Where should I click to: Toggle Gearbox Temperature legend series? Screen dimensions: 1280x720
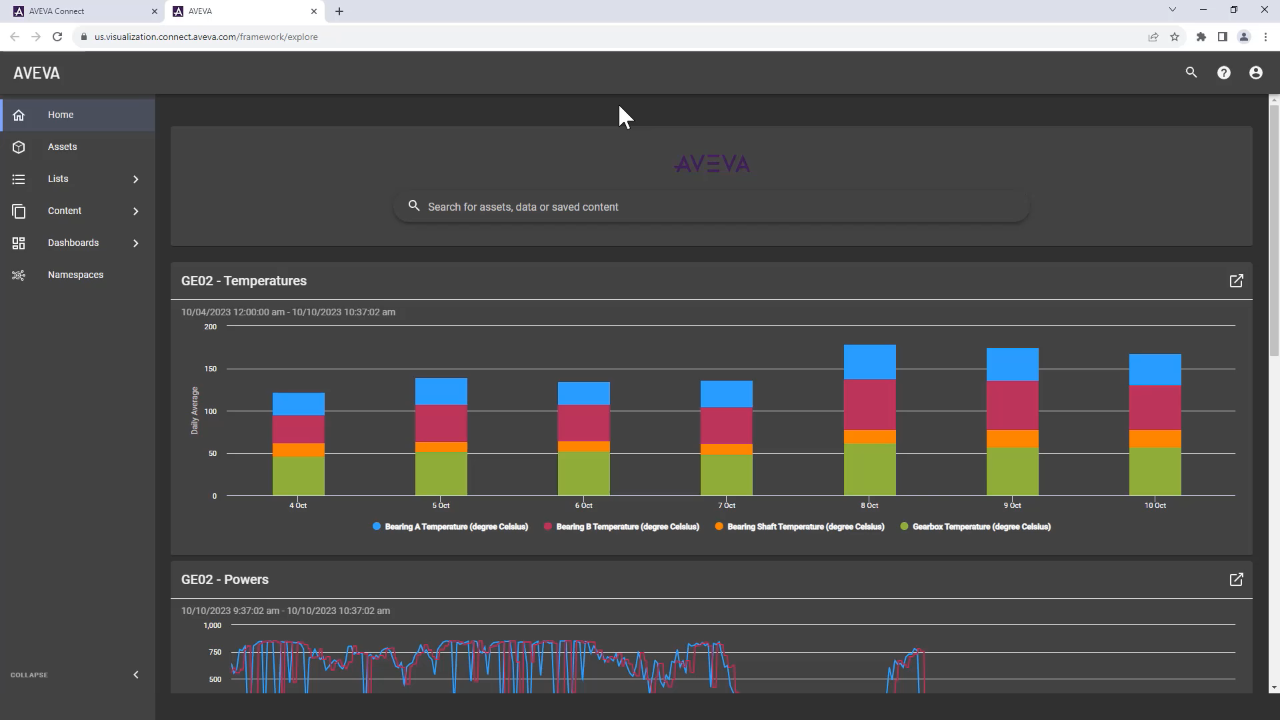click(981, 527)
